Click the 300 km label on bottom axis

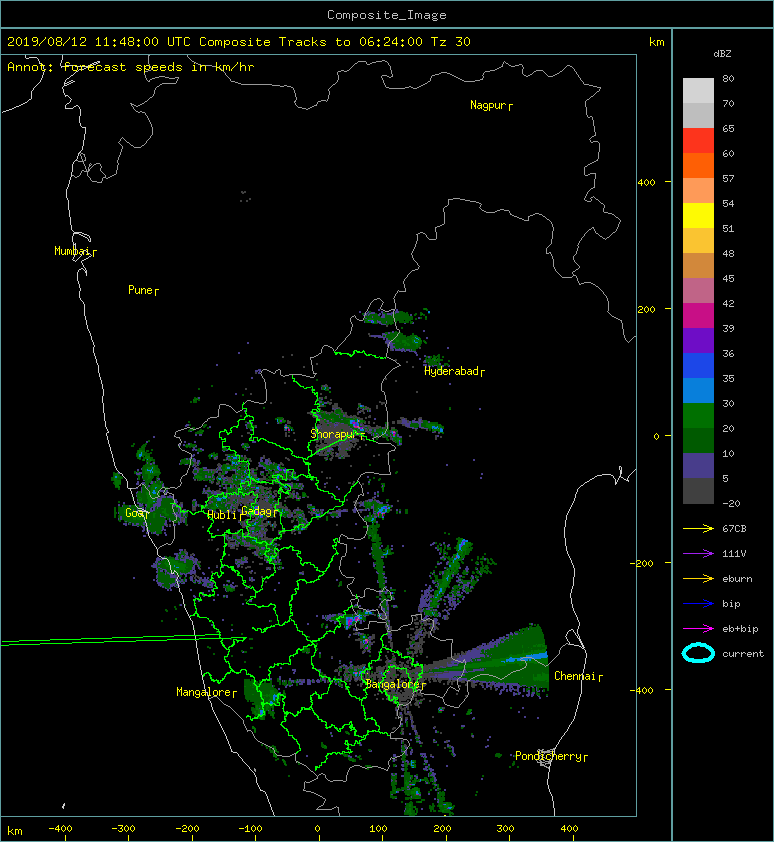tap(505, 829)
